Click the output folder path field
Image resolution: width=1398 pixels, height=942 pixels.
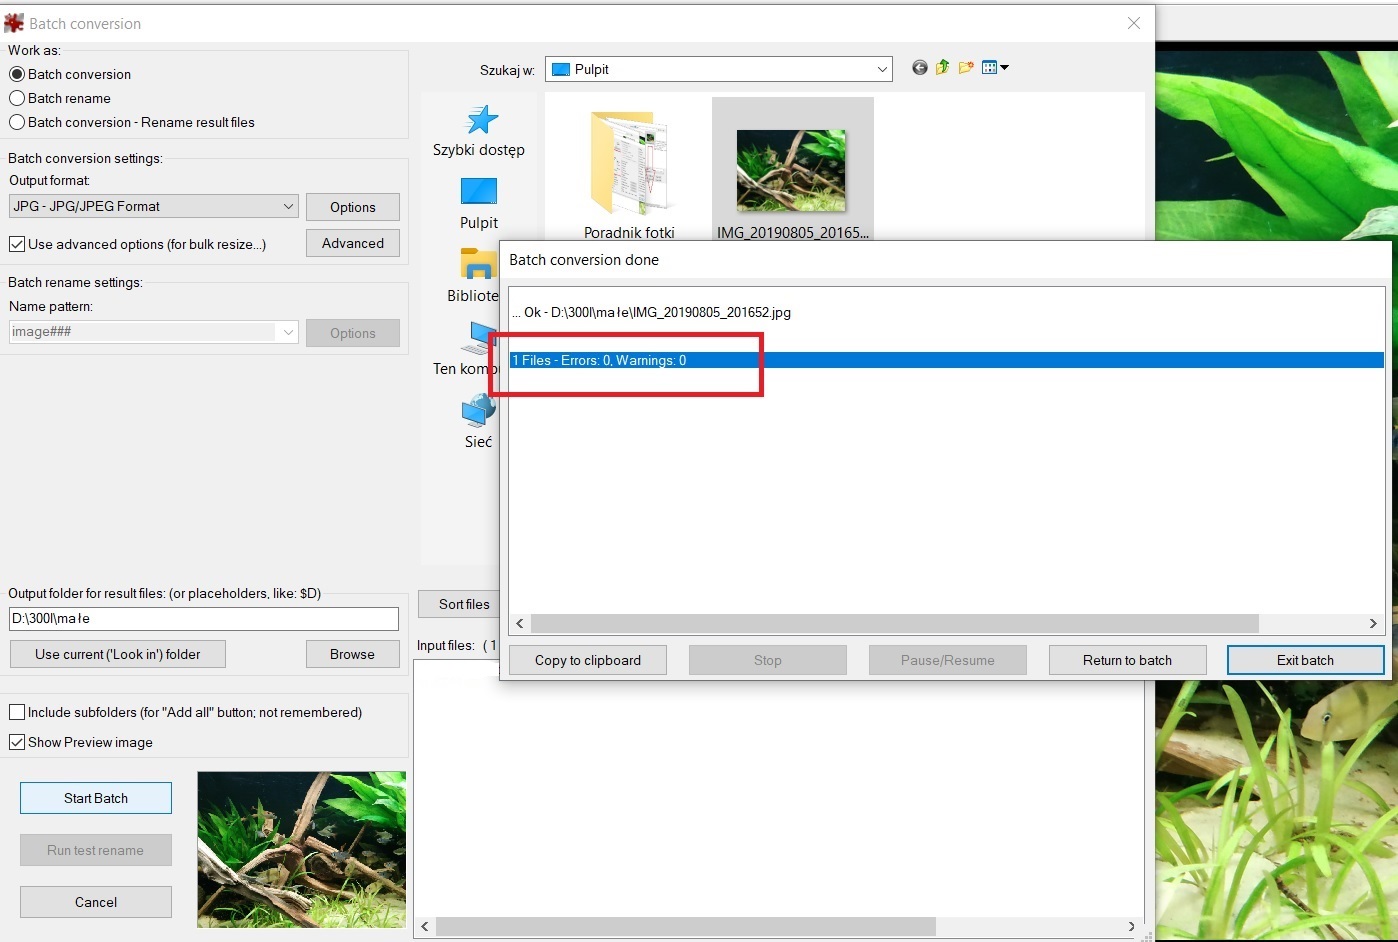click(203, 619)
